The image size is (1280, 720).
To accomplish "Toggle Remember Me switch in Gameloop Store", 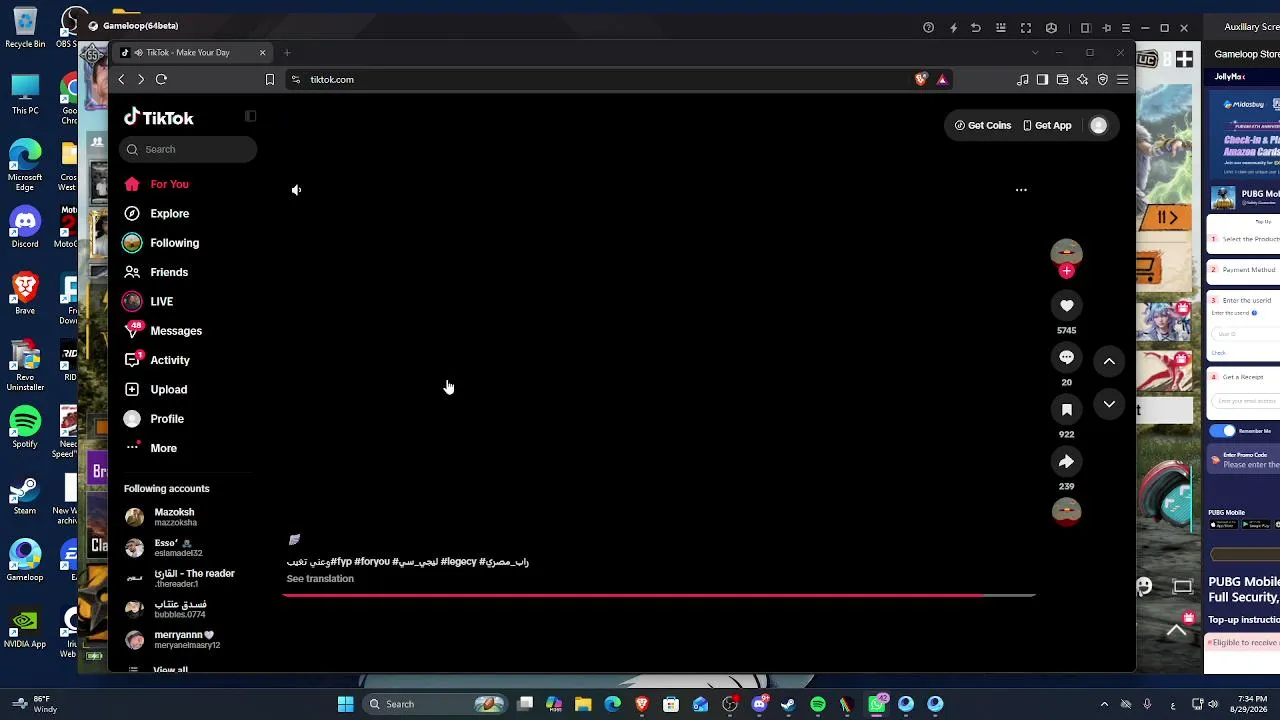I will [x=1222, y=431].
